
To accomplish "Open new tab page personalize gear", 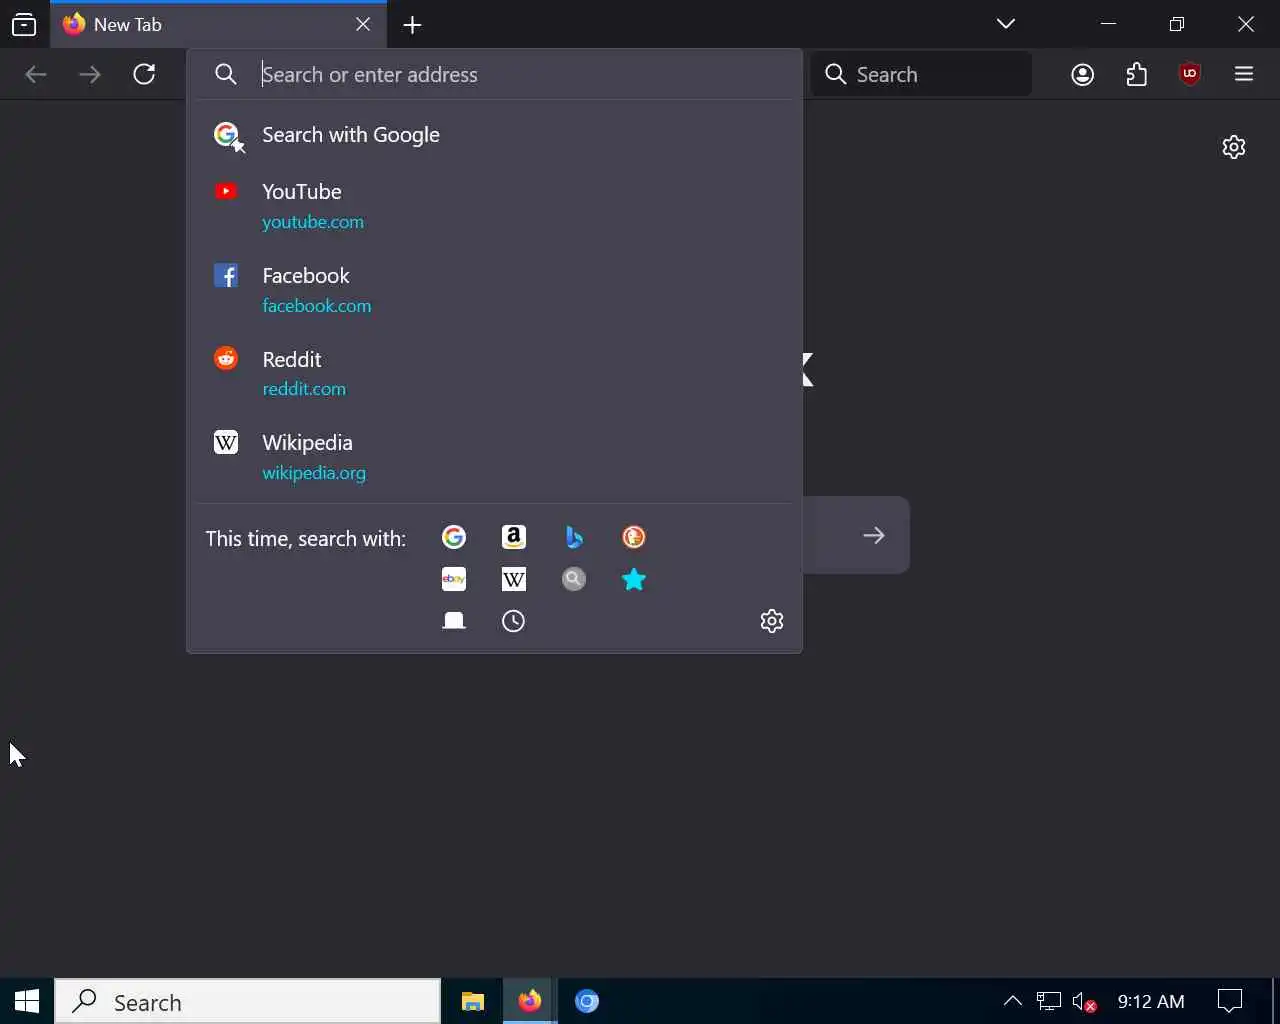I will (x=1234, y=147).
